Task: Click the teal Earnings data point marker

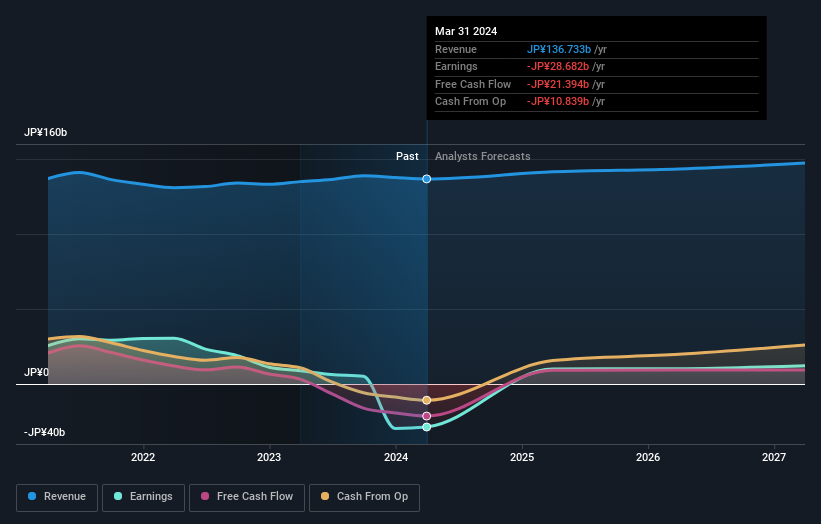Action: pyautogui.click(x=427, y=427)
